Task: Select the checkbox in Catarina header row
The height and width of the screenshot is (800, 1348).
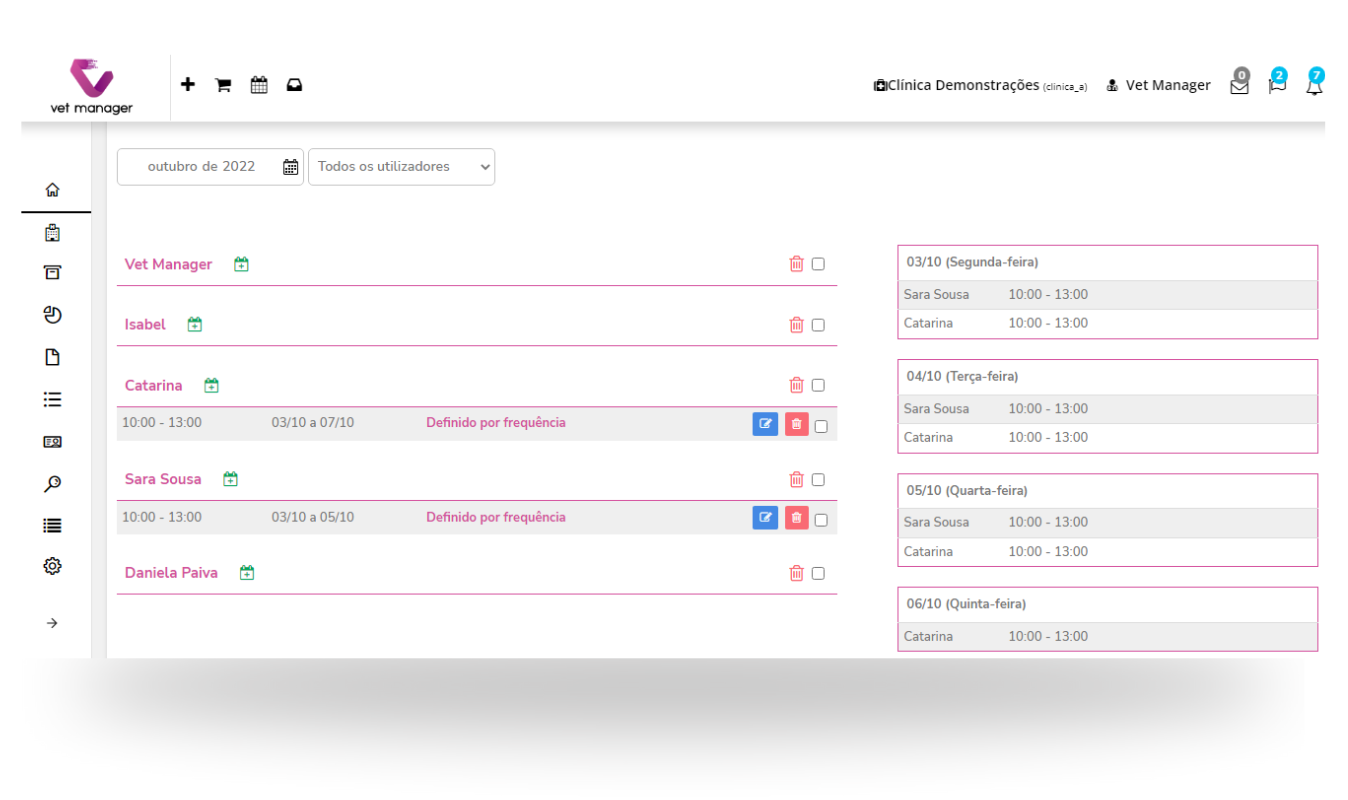Action: click(x=818, y=385)
